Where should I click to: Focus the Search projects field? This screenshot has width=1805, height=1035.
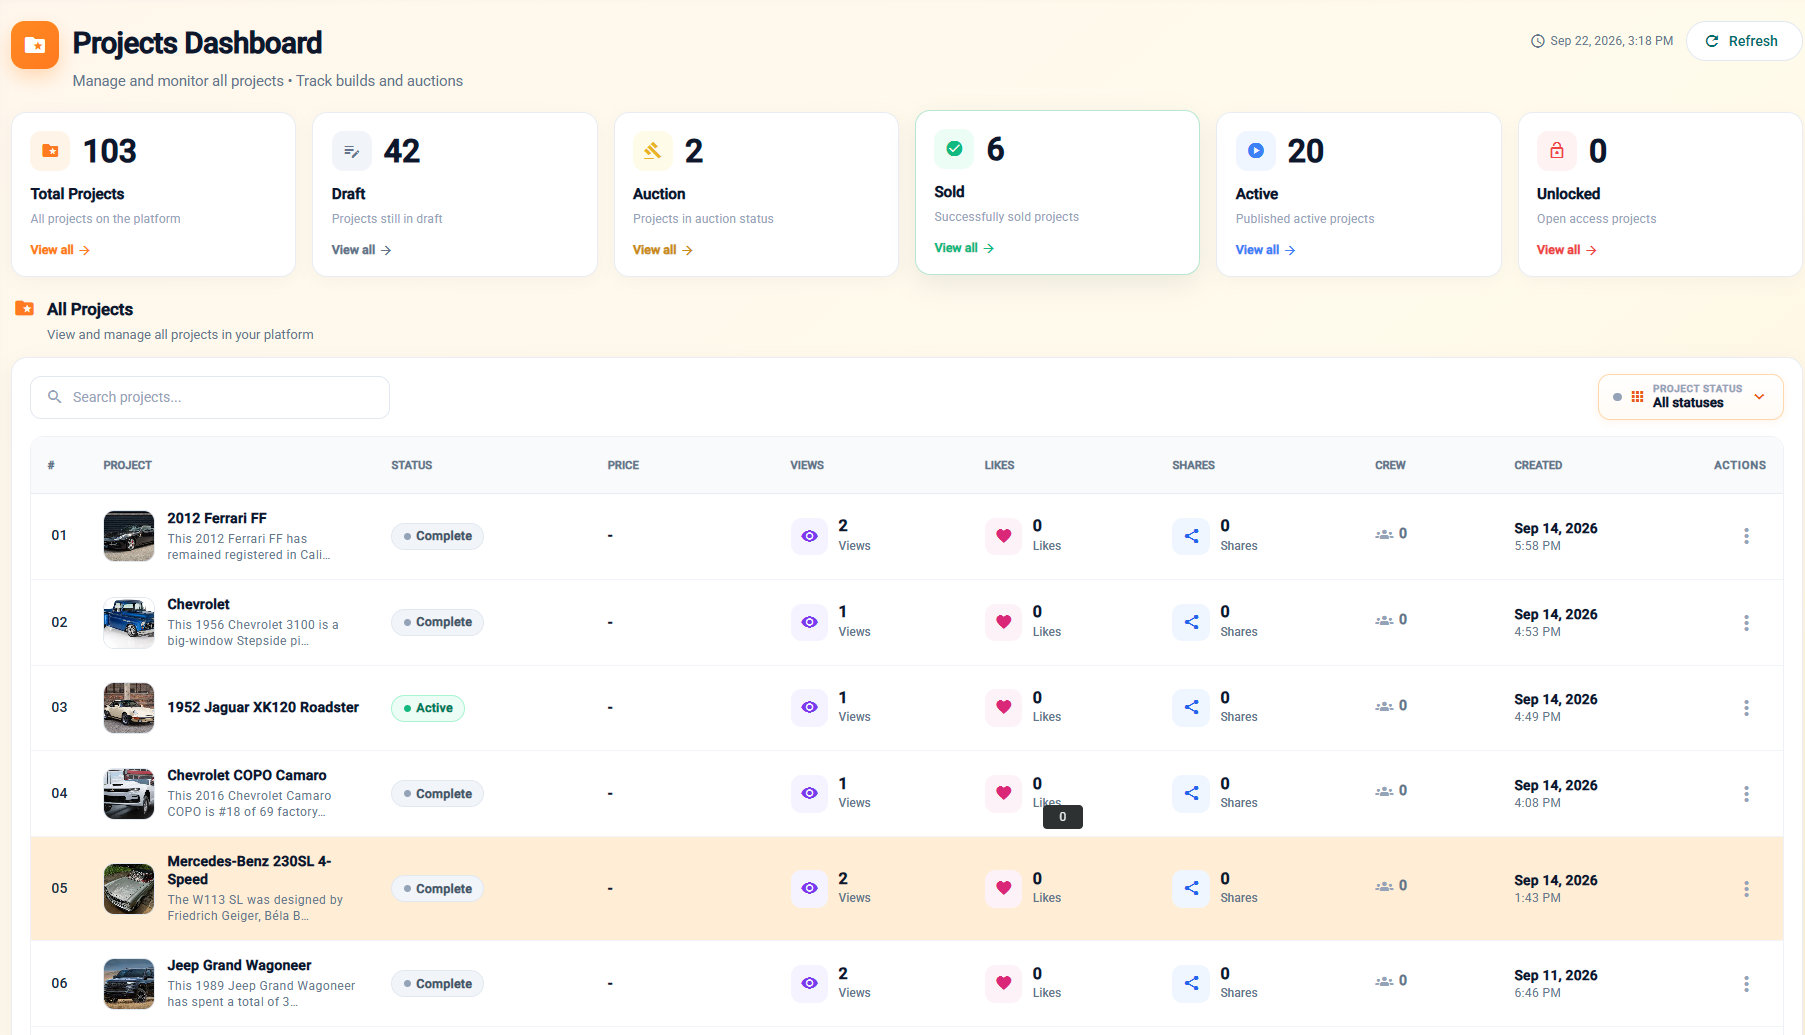(210, 397)
